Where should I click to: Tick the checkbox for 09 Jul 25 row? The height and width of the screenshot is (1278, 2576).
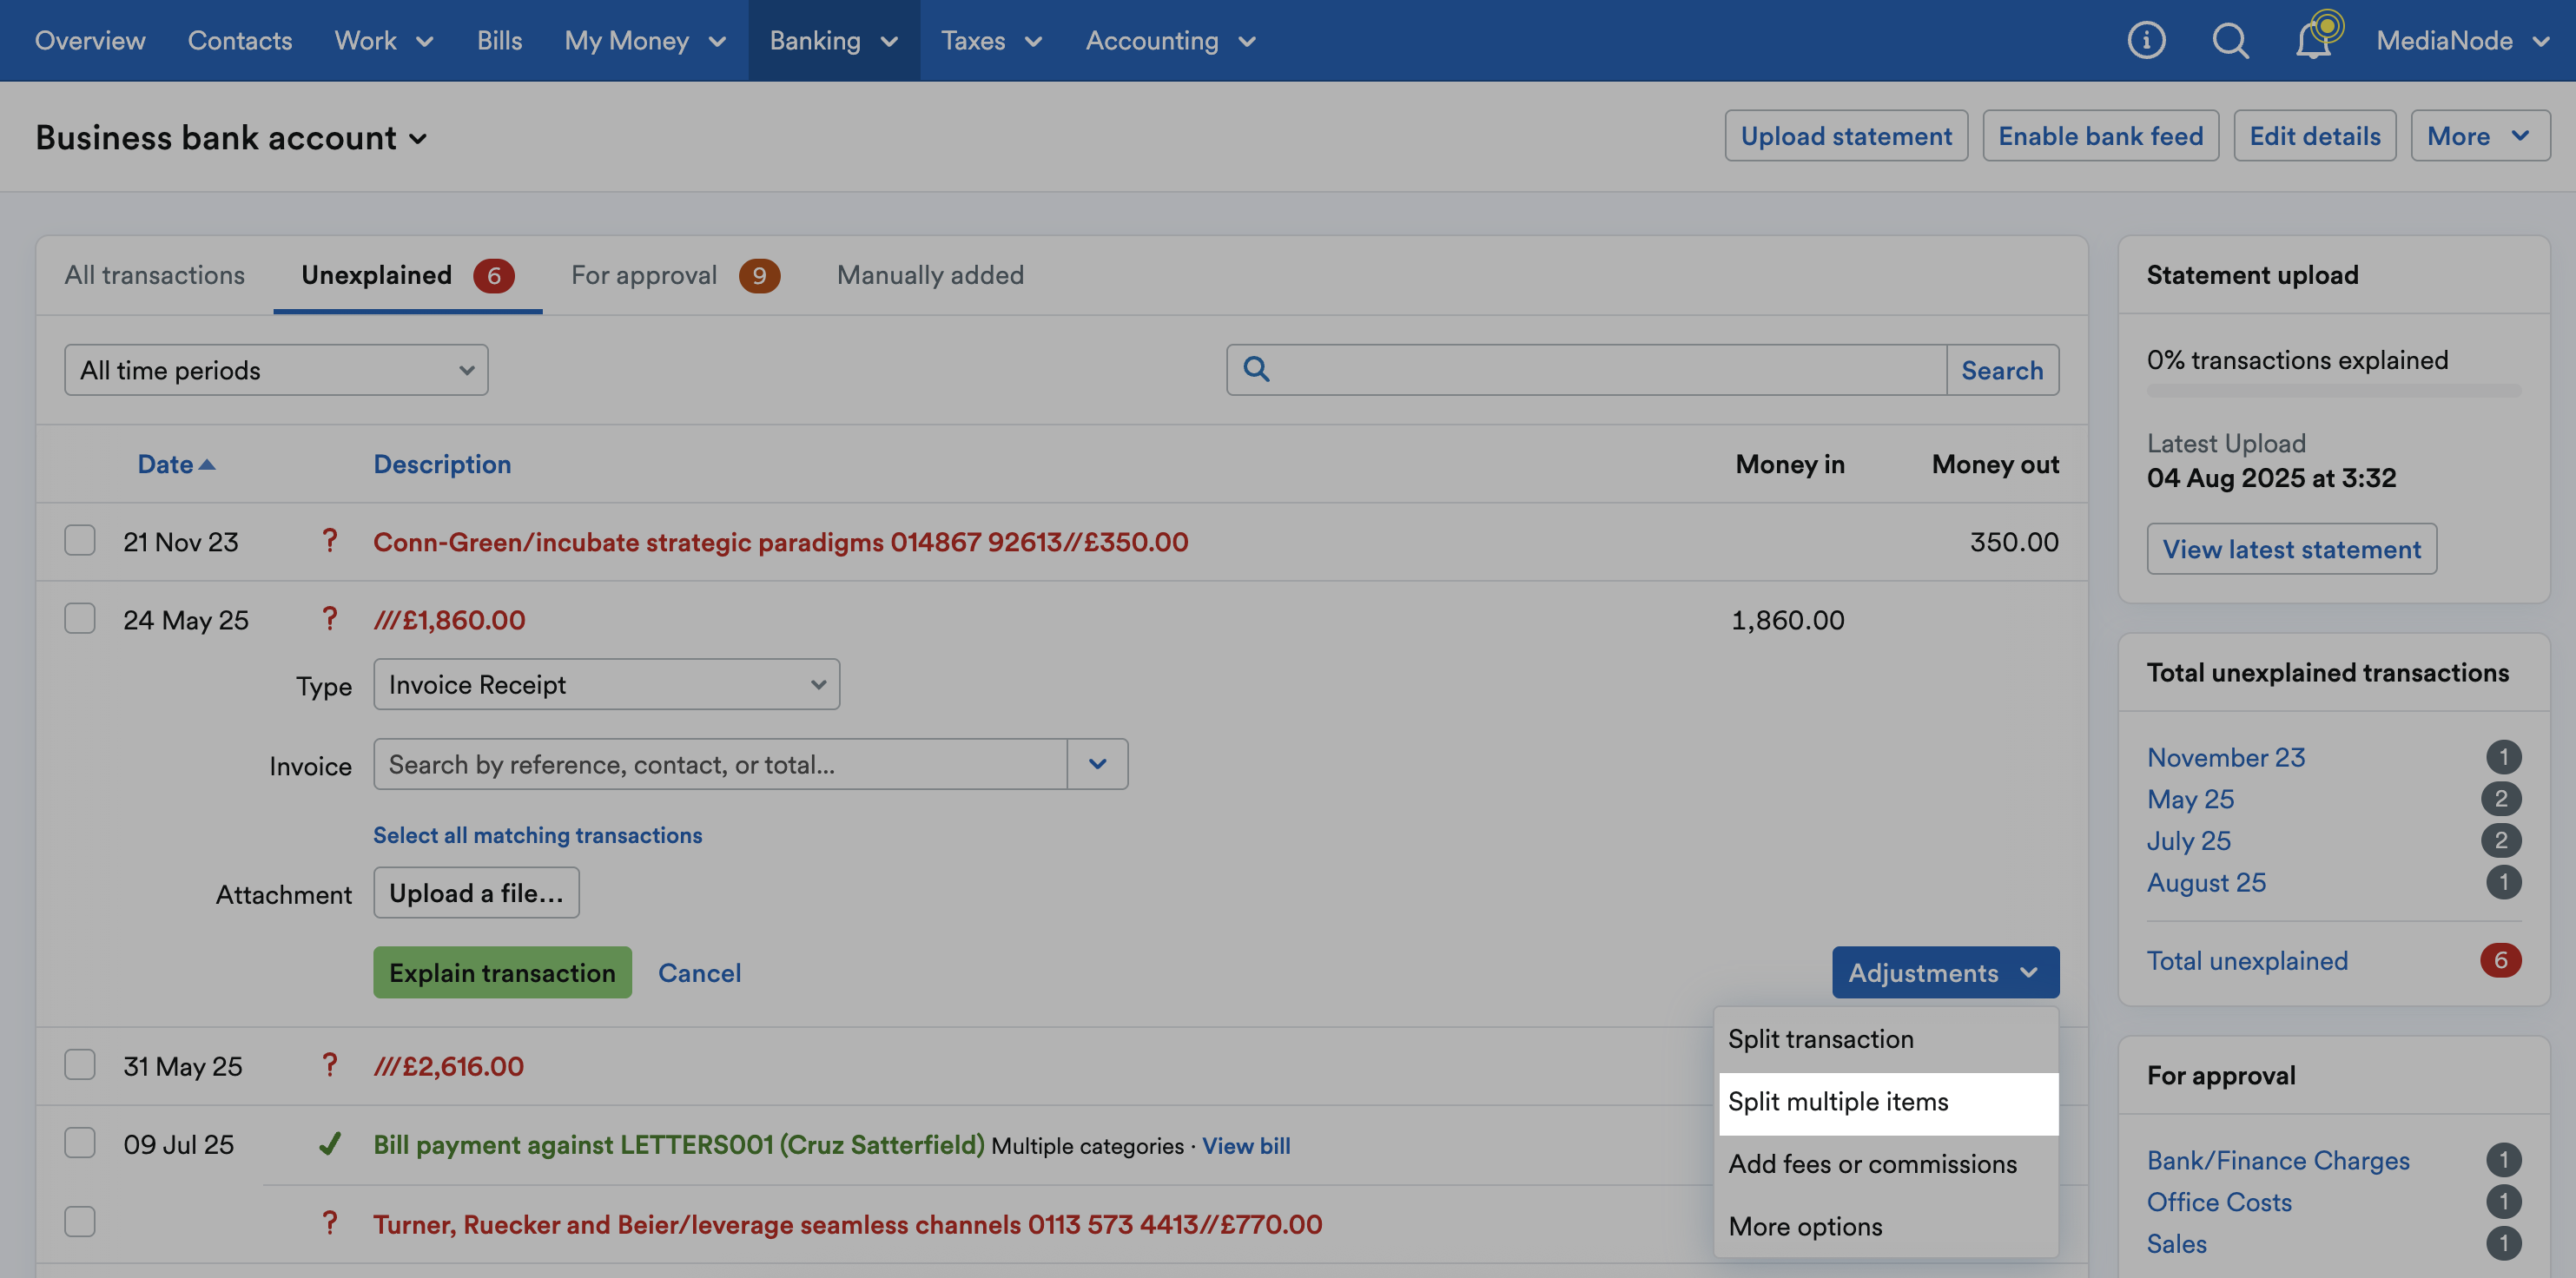(80, 1142)
